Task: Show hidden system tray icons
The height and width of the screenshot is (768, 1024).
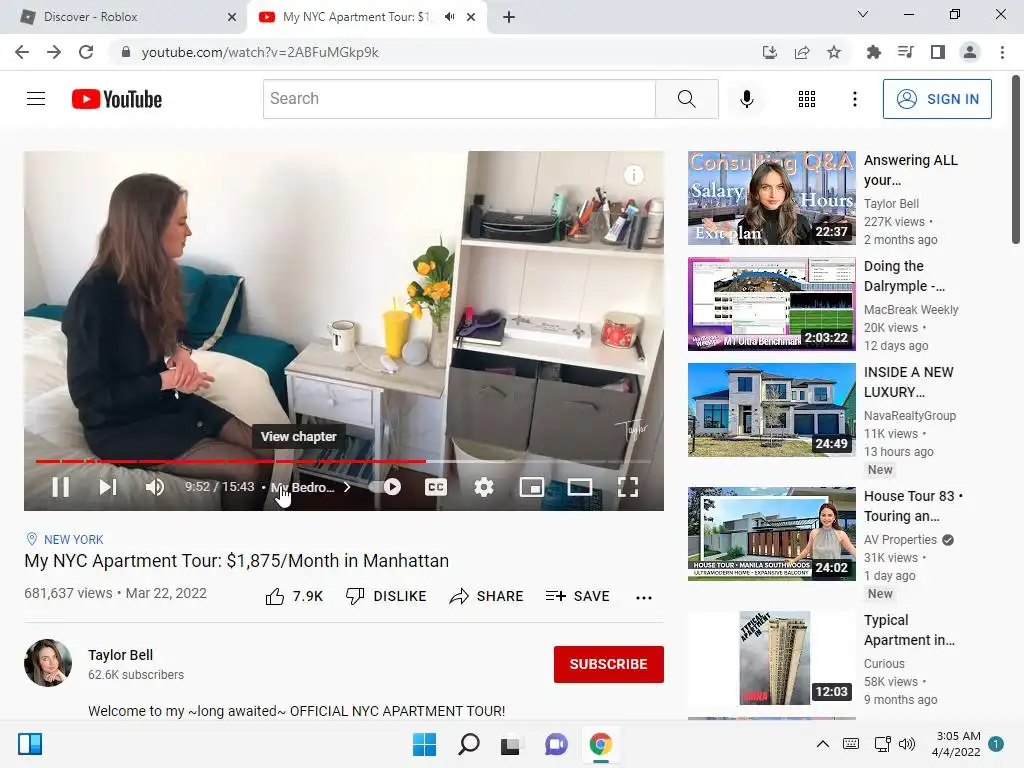Action: [823, 744]
